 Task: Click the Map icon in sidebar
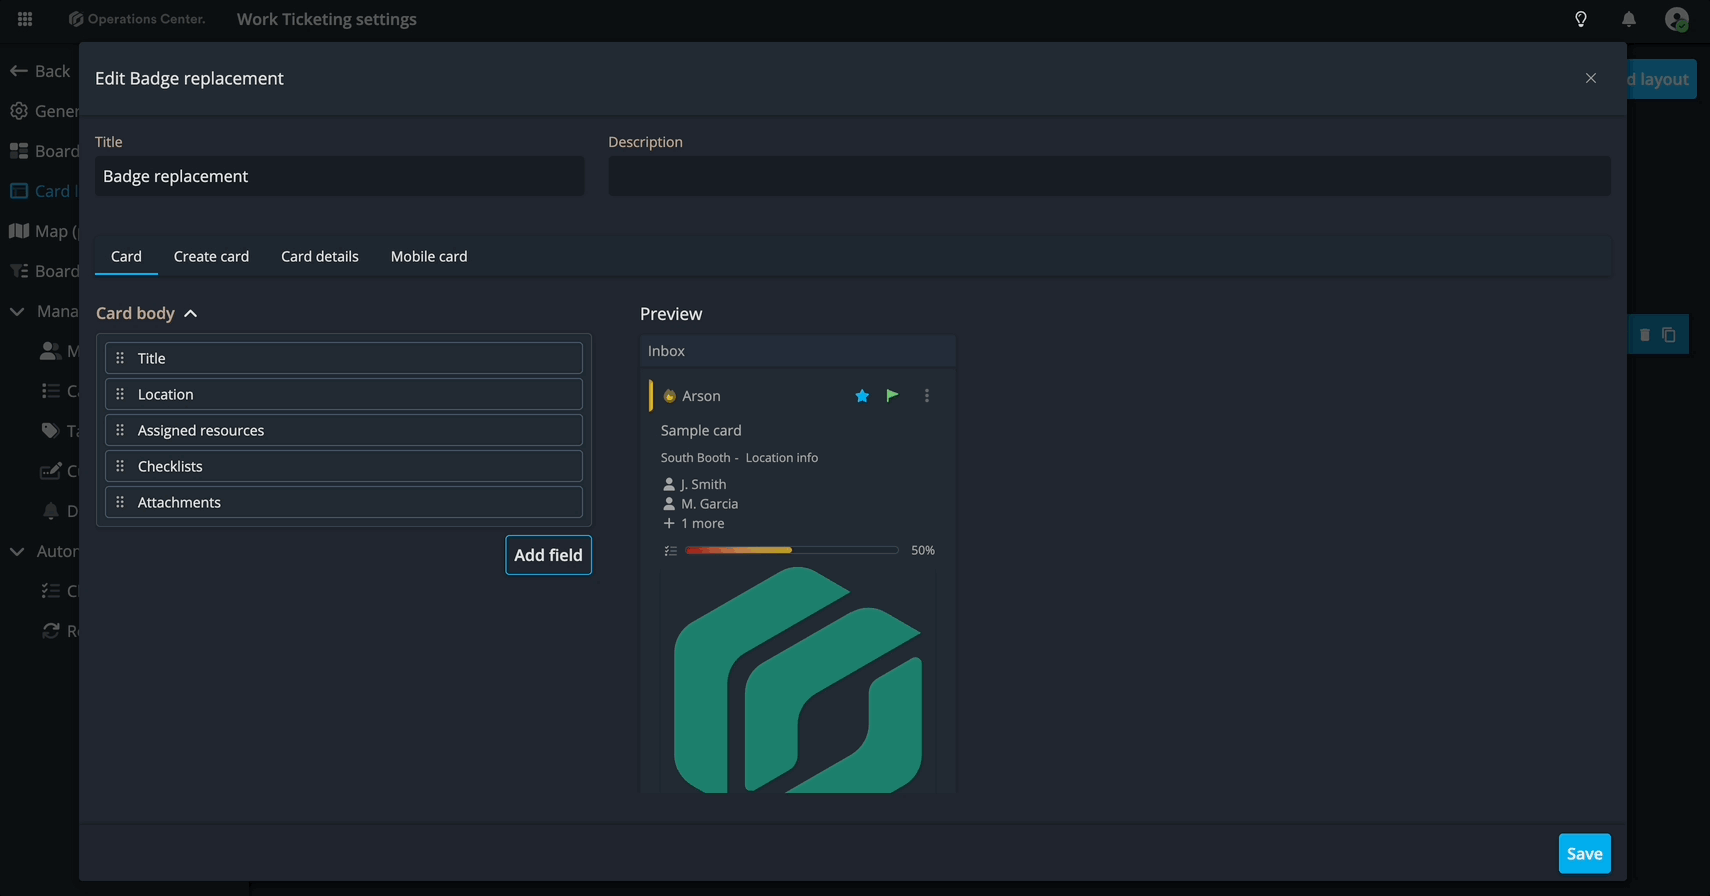pos(19,231)
